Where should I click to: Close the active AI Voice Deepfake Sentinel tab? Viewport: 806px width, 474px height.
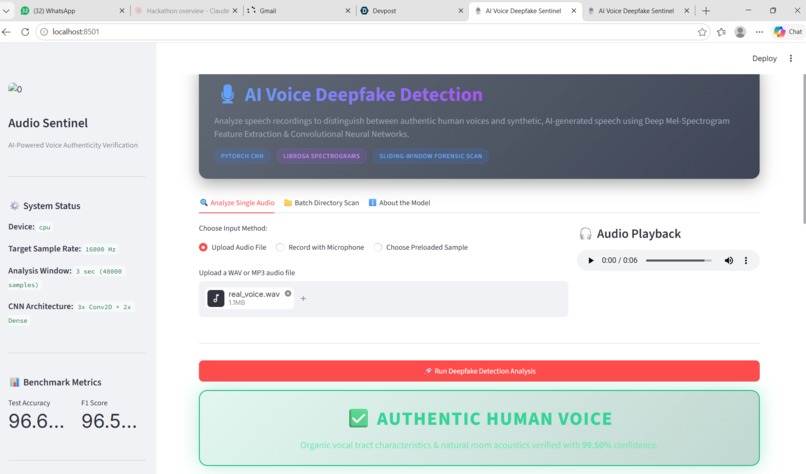point(574,10)
